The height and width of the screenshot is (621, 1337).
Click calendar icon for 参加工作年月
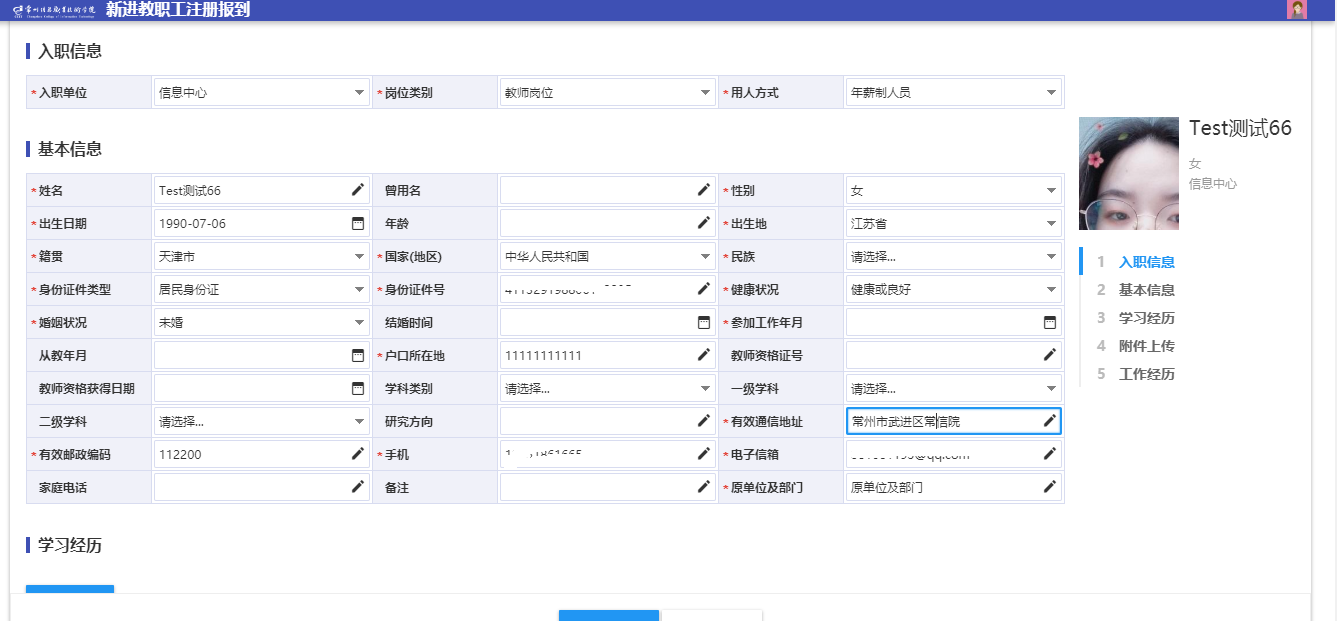click(1049, 322)
